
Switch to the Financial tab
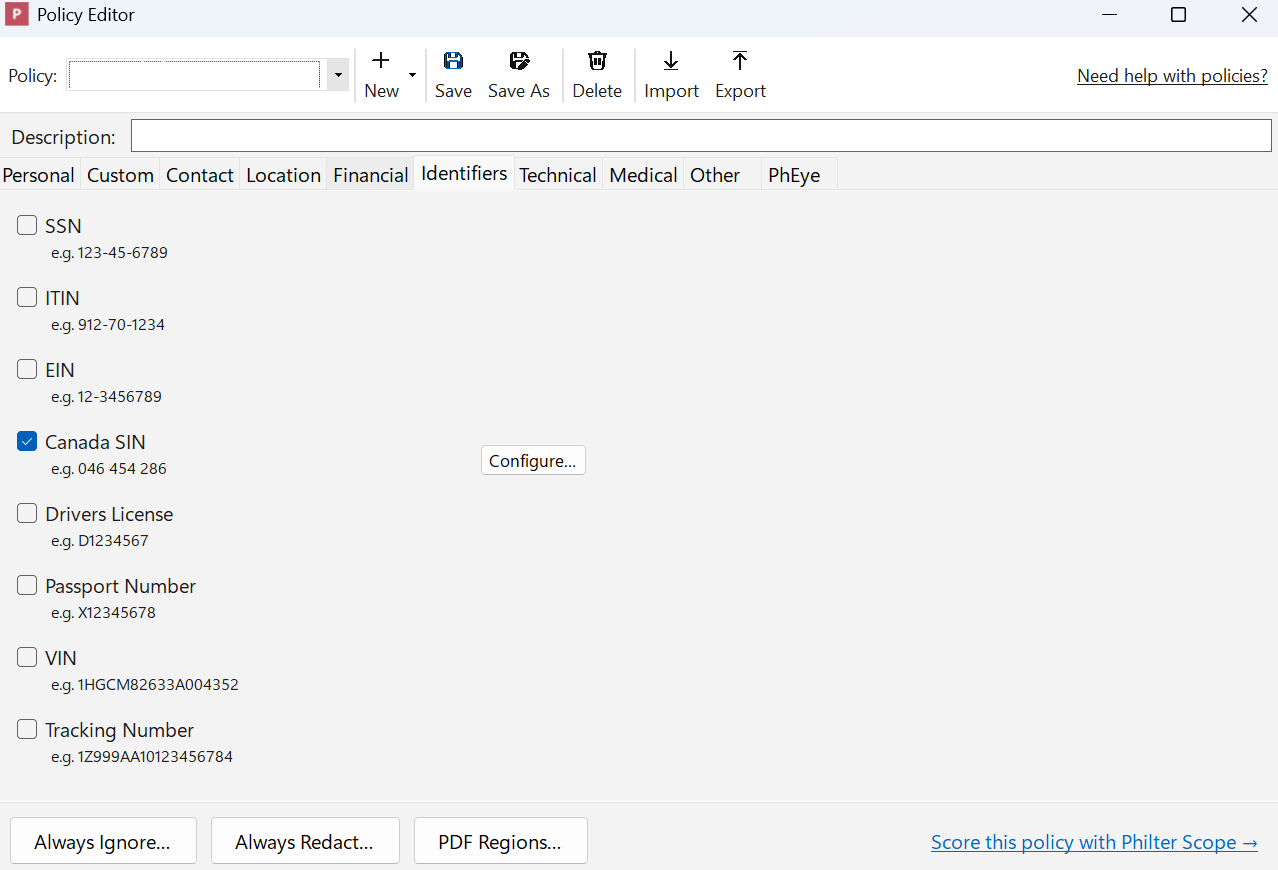coord(371,175)
